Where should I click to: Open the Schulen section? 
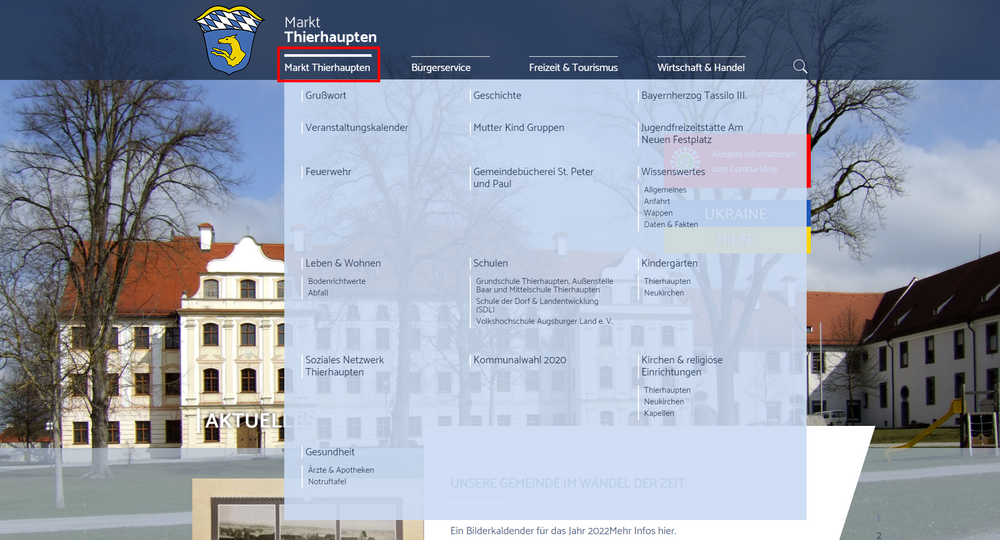[490, 263]
